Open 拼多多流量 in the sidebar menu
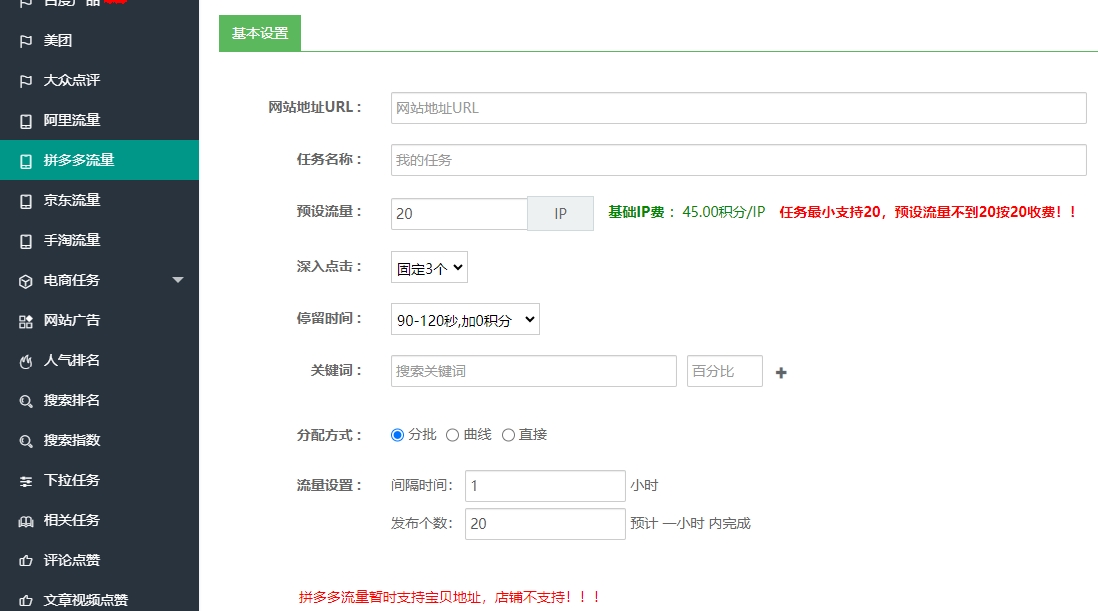Image resolution: width=1098 pixels, height=611 pixels. (79, 160)
